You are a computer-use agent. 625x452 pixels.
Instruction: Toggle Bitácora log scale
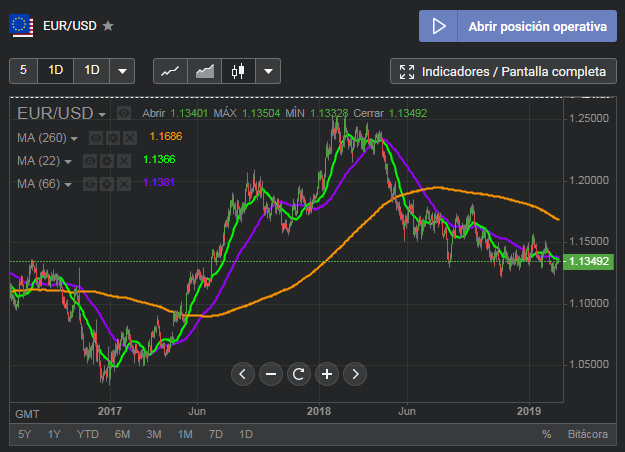pos(588,434)
